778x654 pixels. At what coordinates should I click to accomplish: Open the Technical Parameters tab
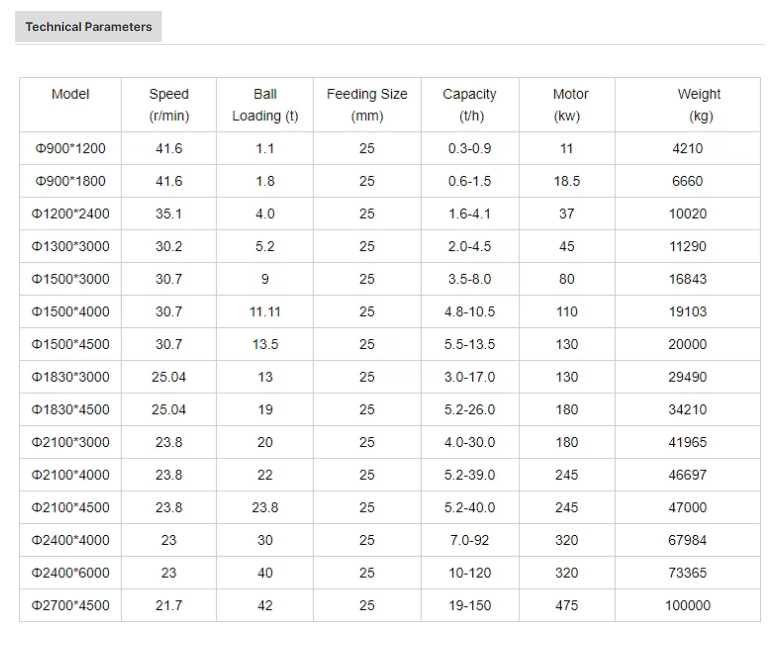coord(88,27)
